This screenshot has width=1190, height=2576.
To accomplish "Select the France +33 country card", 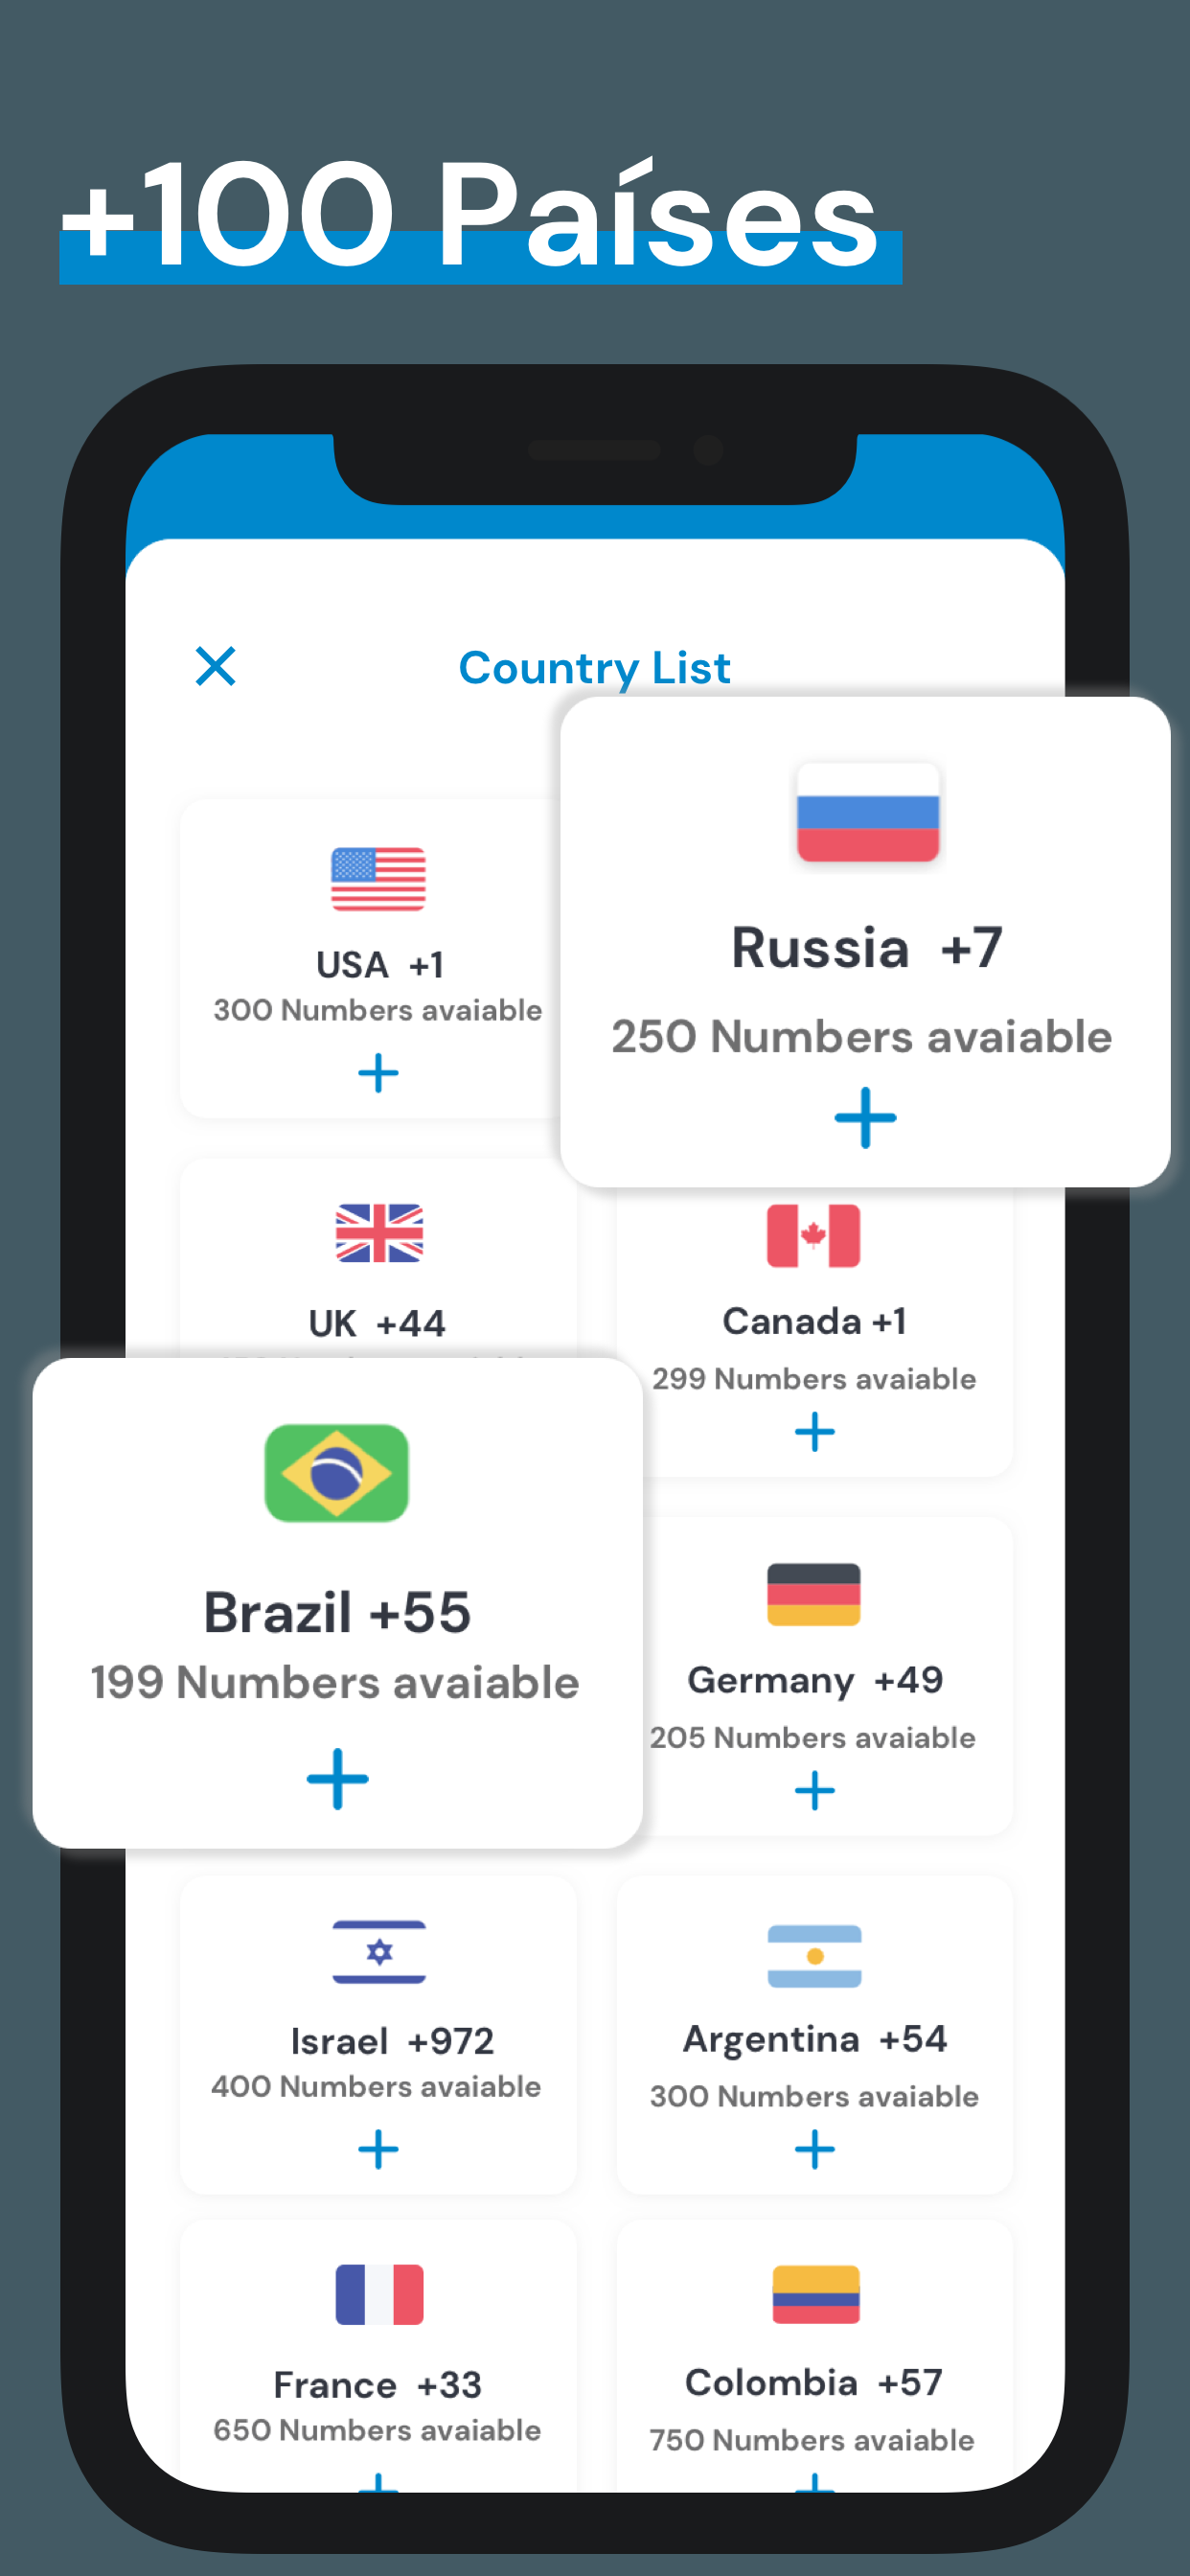I will click(378, 2380).
